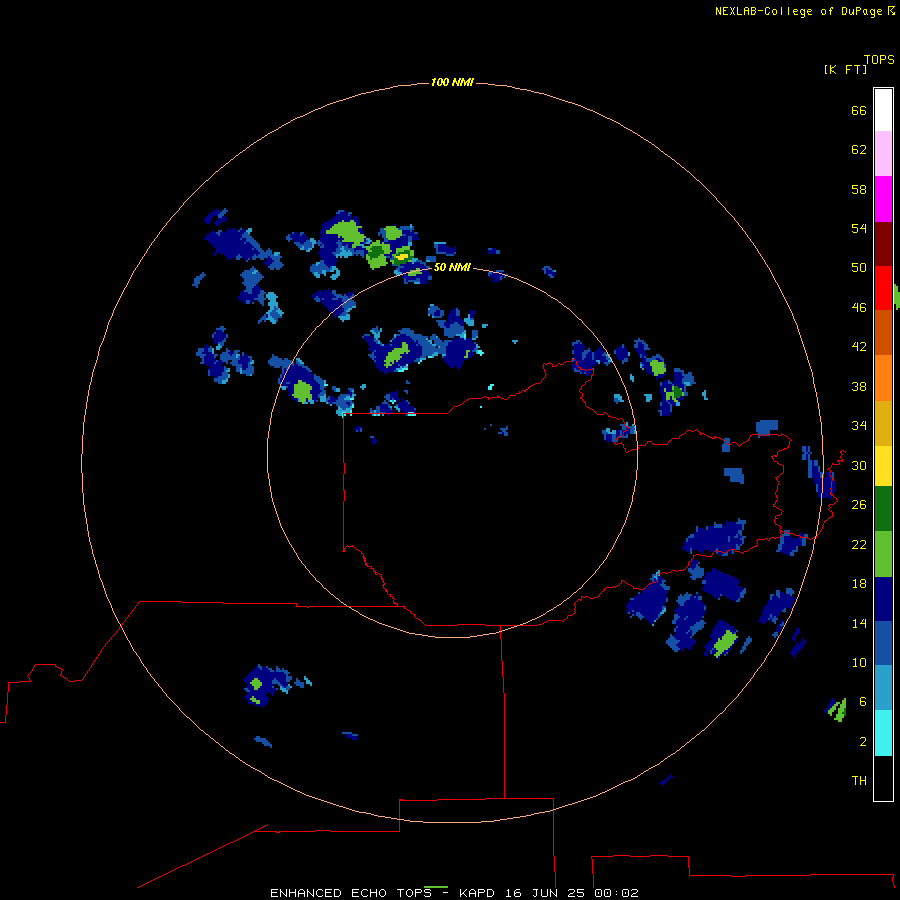Click the 50 NMI range ring label
This screenshot has height=900, width=900.
(452, 267)
